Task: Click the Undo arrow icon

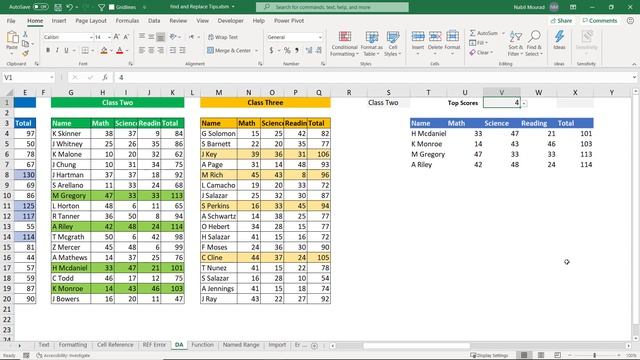Action: point(70,7)
